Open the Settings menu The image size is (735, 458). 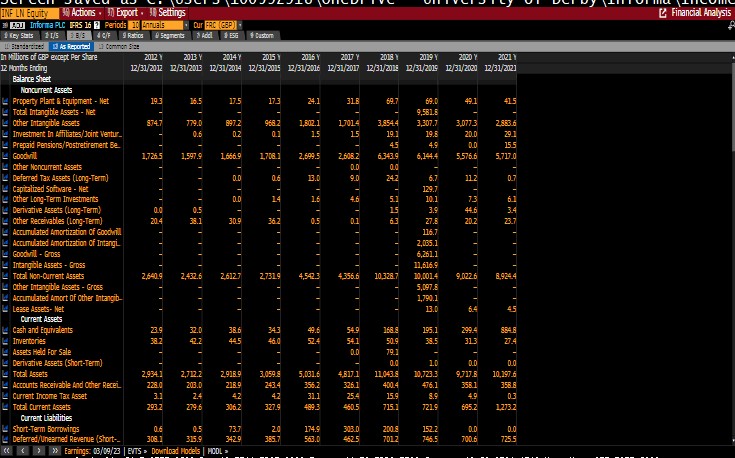pos(168,13)
